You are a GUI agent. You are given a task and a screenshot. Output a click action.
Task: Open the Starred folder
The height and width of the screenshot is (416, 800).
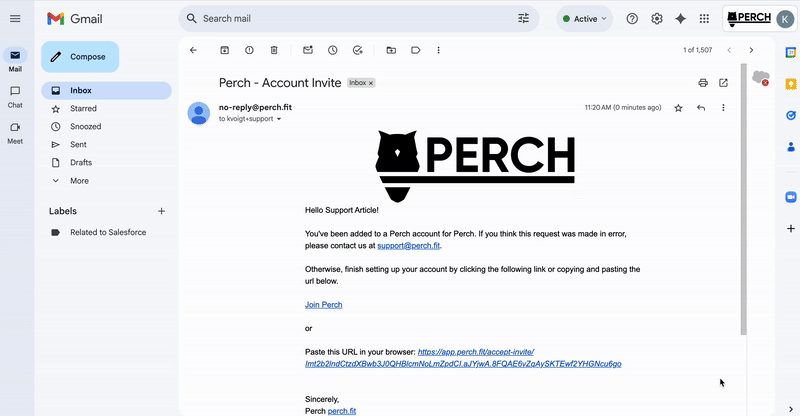point(83,108)
